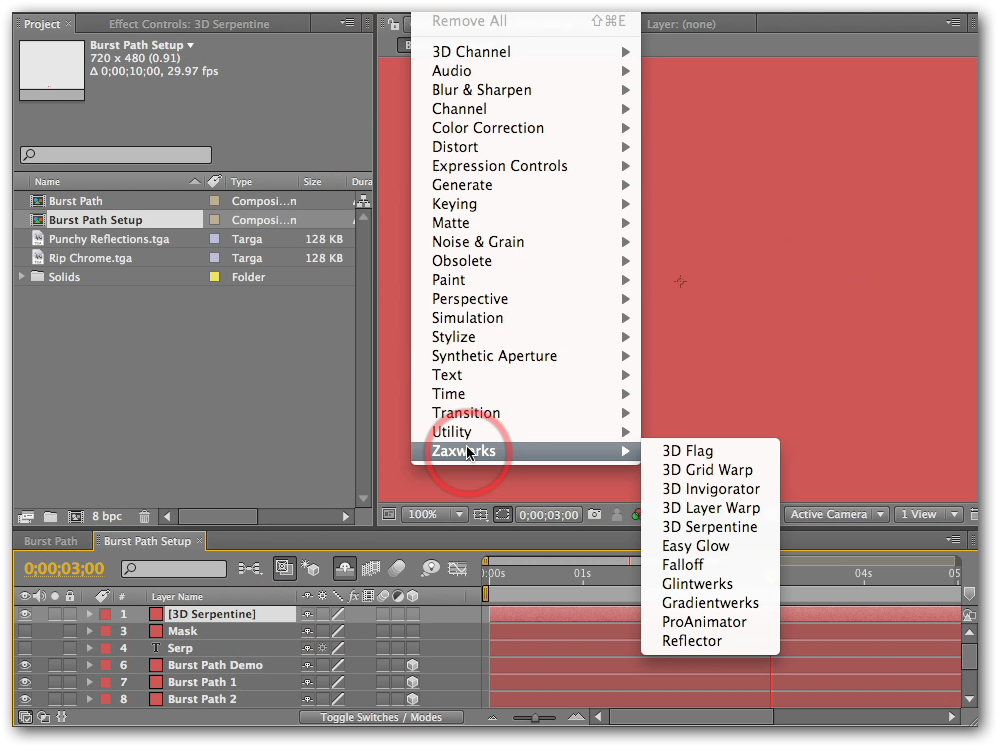Viewport: 998px width, 747px height.
Task: Switch to the Burst Path timeline tab
Action: [51, 541]
